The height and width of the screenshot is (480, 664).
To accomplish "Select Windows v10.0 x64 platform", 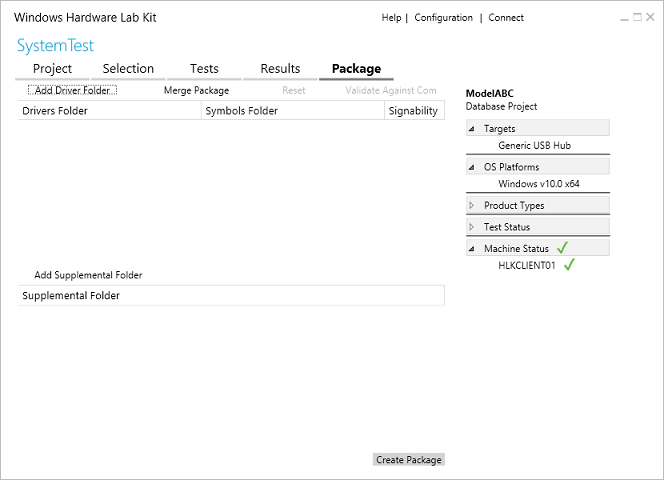I will click(x=539, y=184).
